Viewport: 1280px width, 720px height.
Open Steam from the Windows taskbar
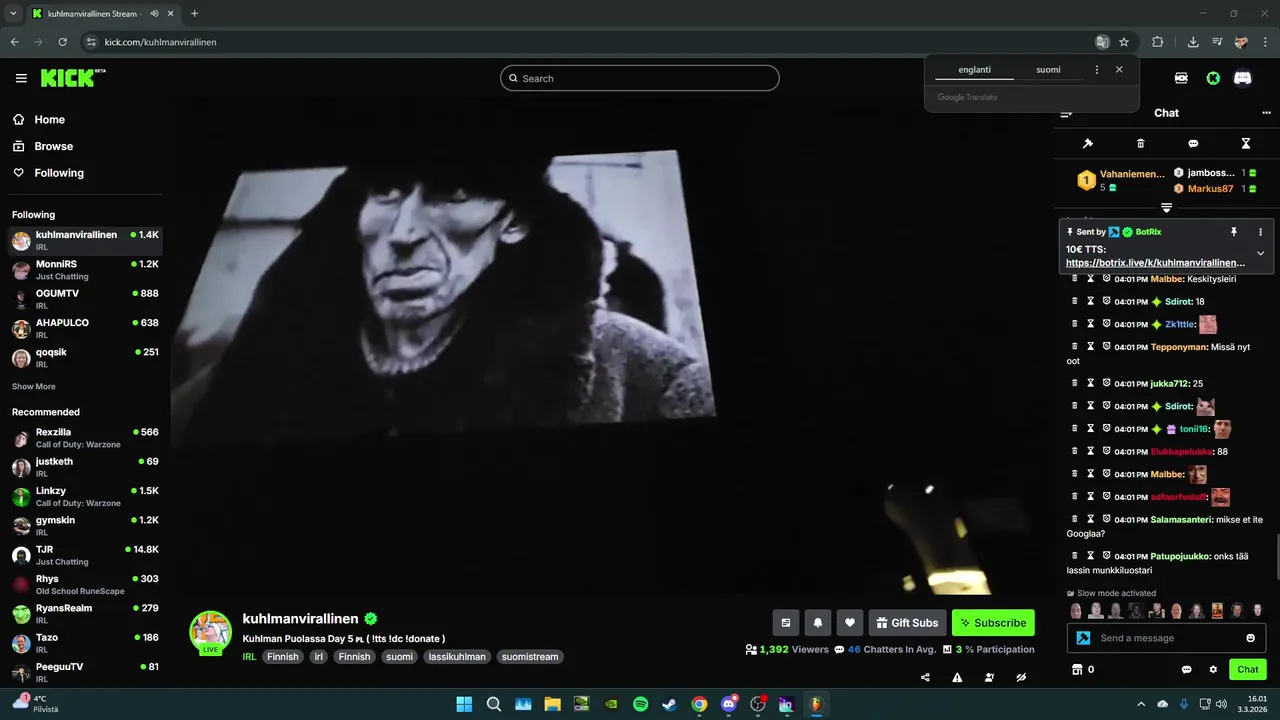(669, 704)
